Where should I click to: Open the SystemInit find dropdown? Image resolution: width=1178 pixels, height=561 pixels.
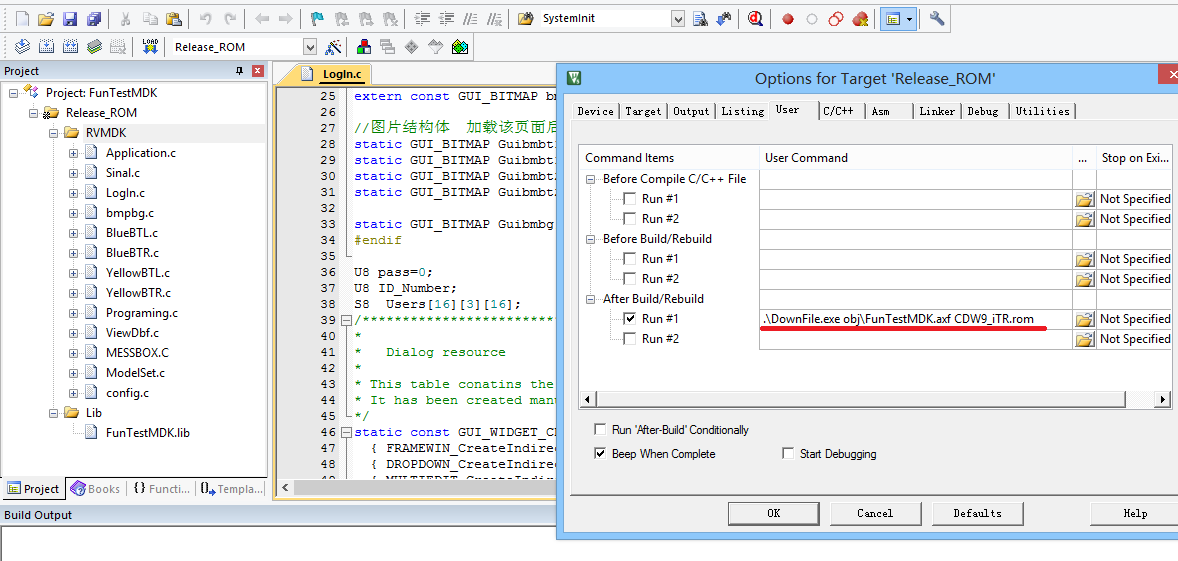coord(678,19)
